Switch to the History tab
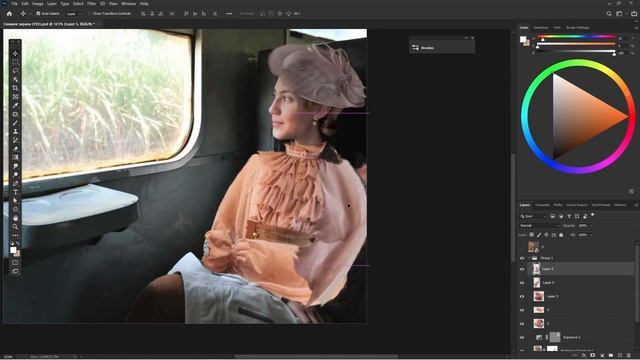The height and width of the screenshot is (360, 640). tap(620, 205)
